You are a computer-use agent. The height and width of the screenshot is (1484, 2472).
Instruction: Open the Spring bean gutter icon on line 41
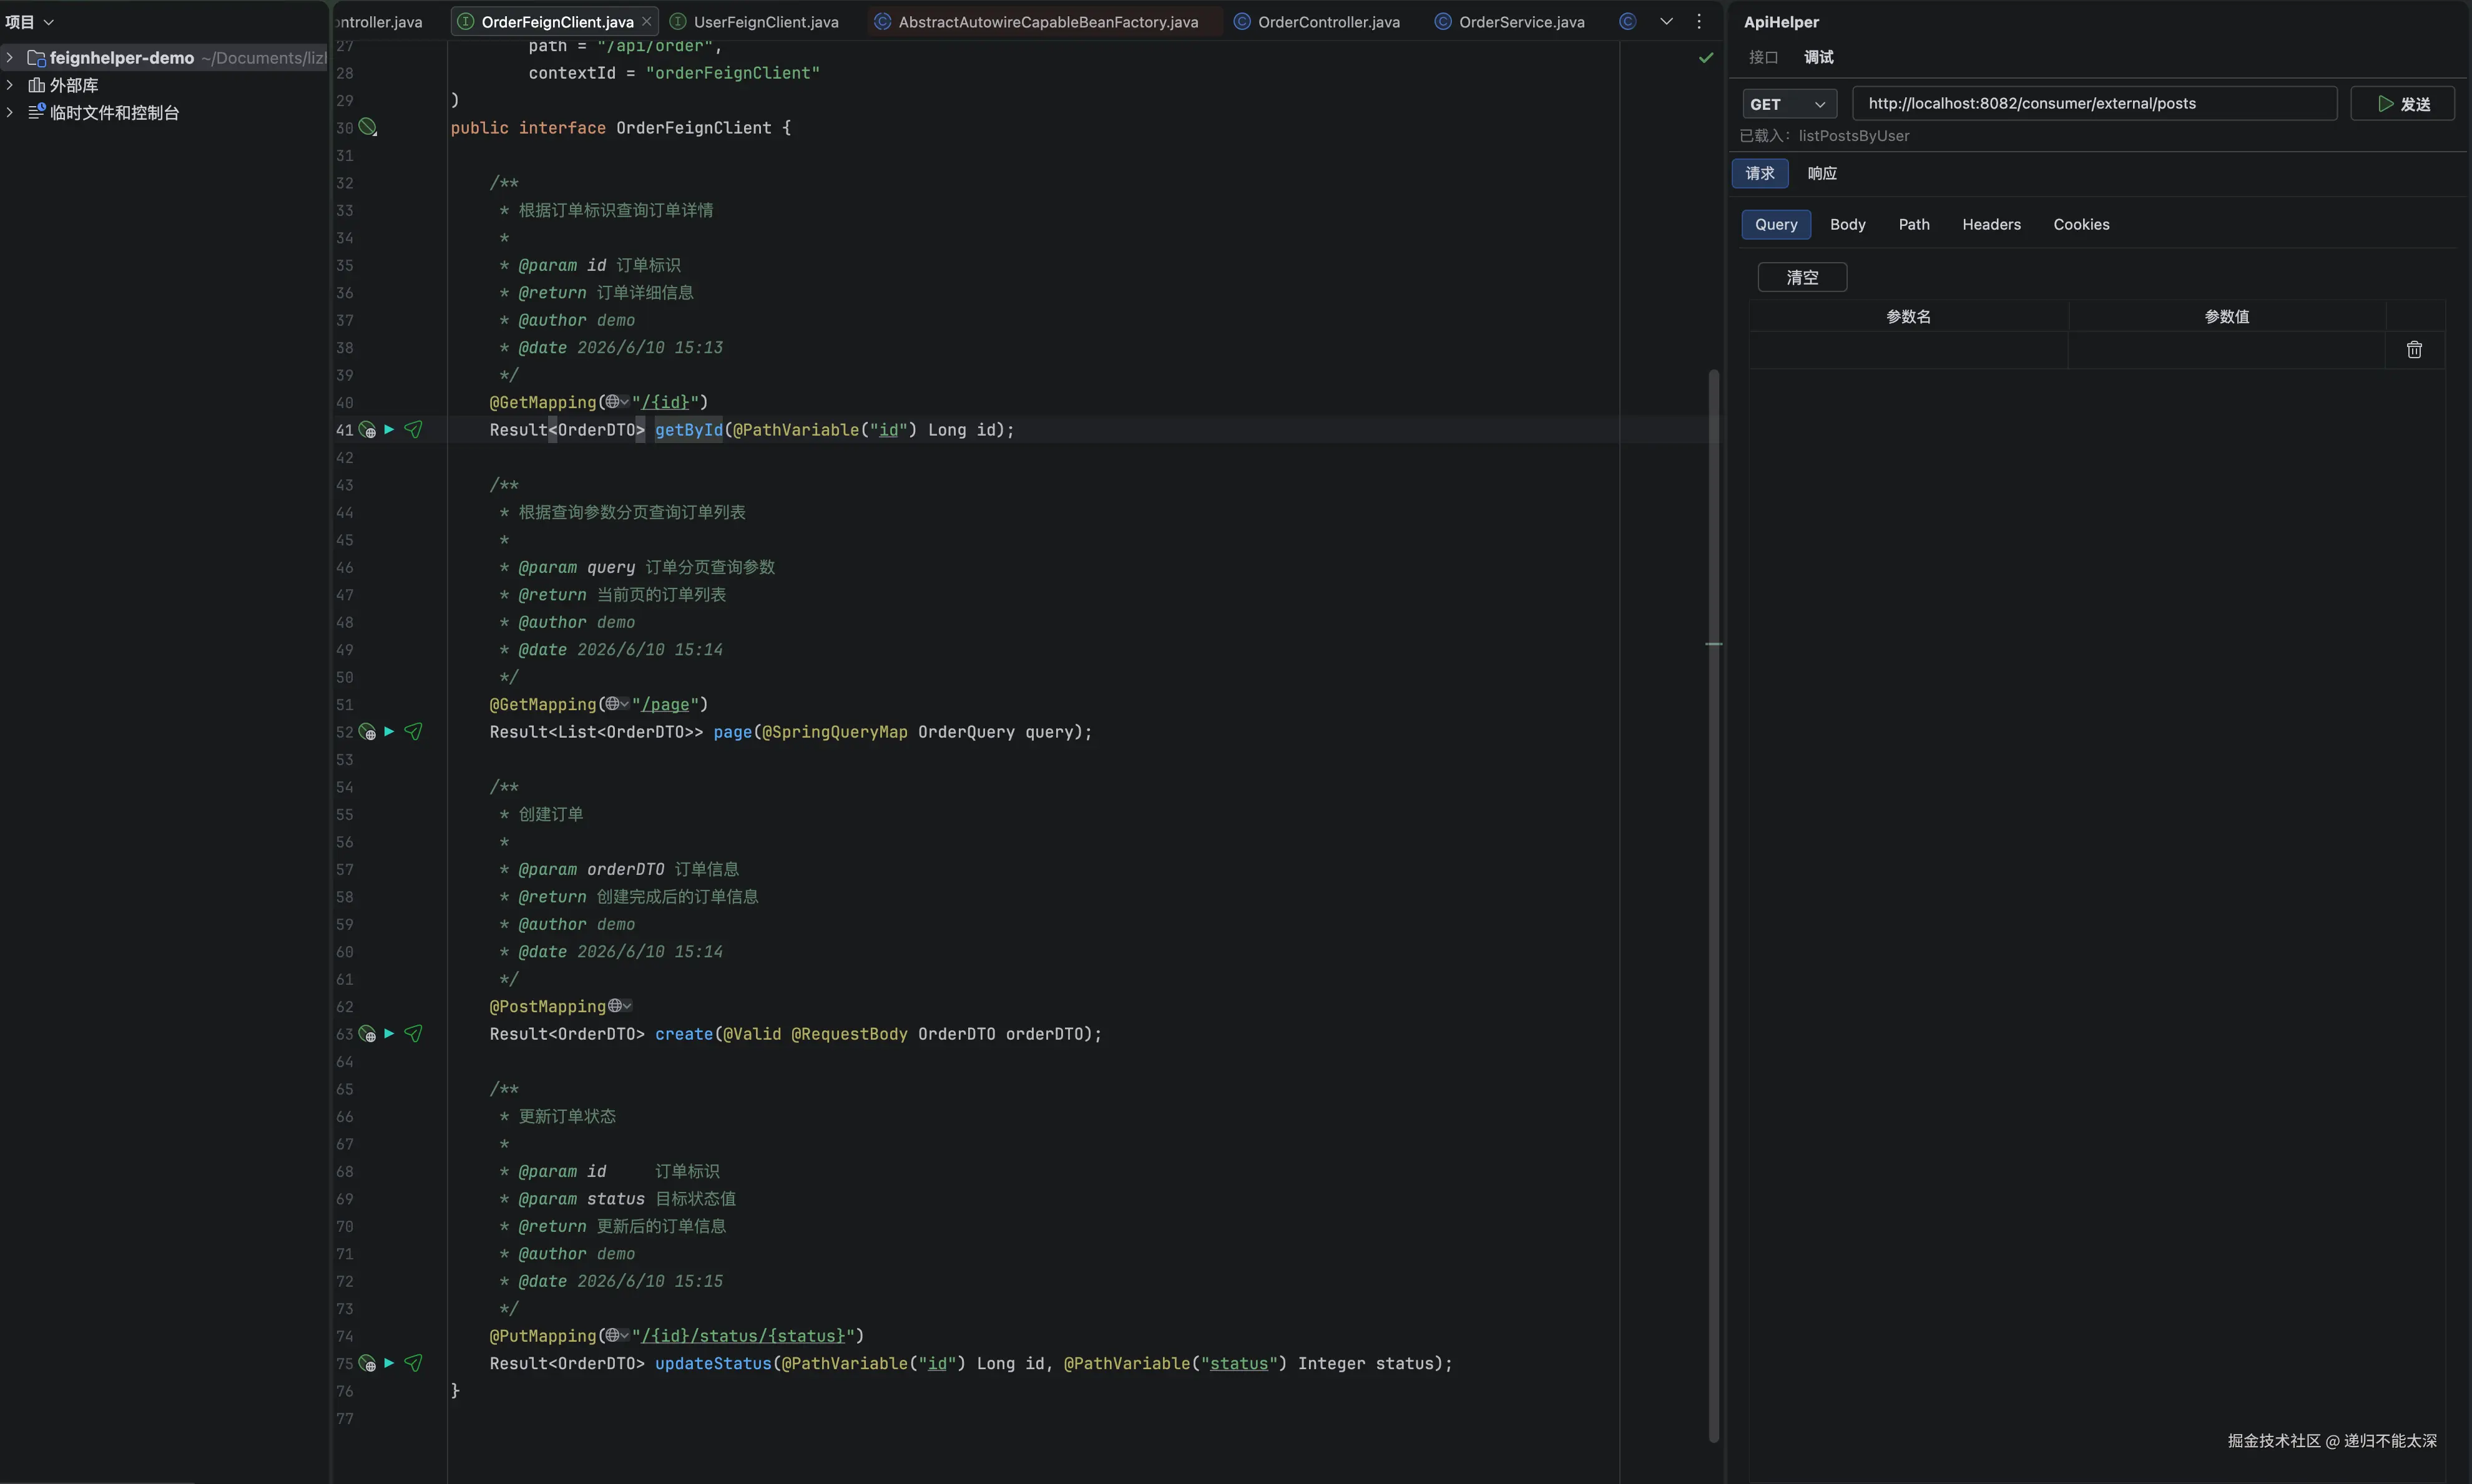pyautogui.click(x=367, y=430)
